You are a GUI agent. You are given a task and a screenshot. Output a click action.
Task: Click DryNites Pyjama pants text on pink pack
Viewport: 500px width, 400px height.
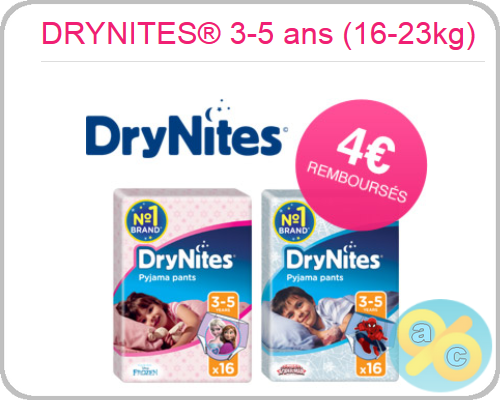(185, 264)
